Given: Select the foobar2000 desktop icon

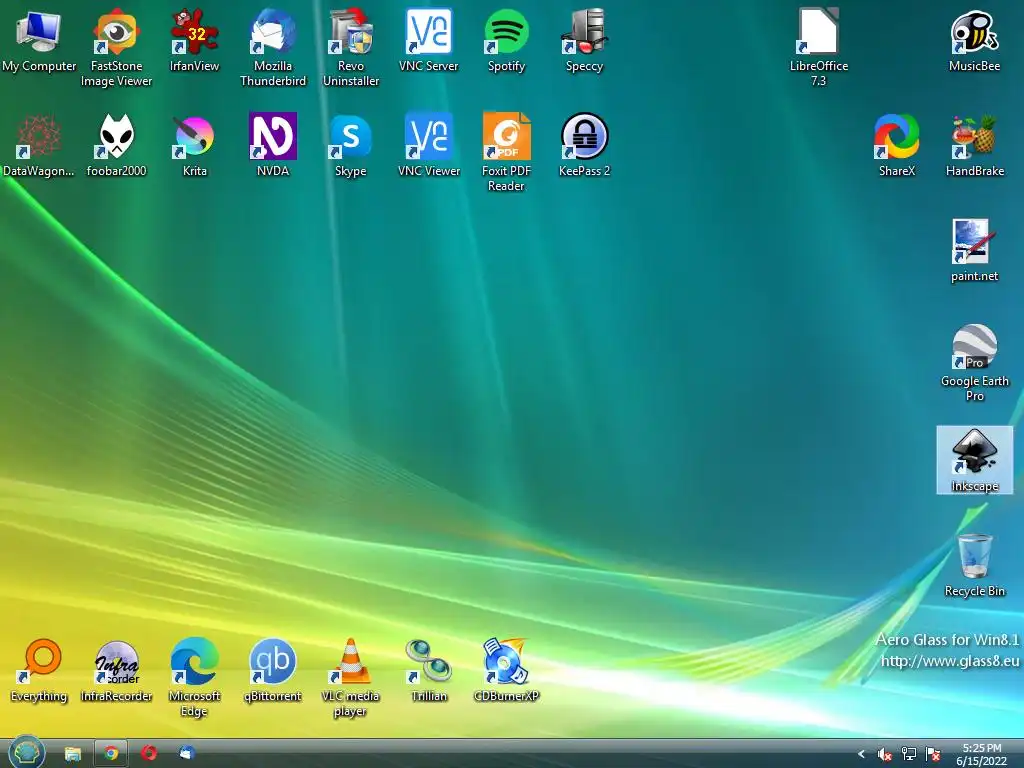Looking at the screenshot, I should coord(116,145).
